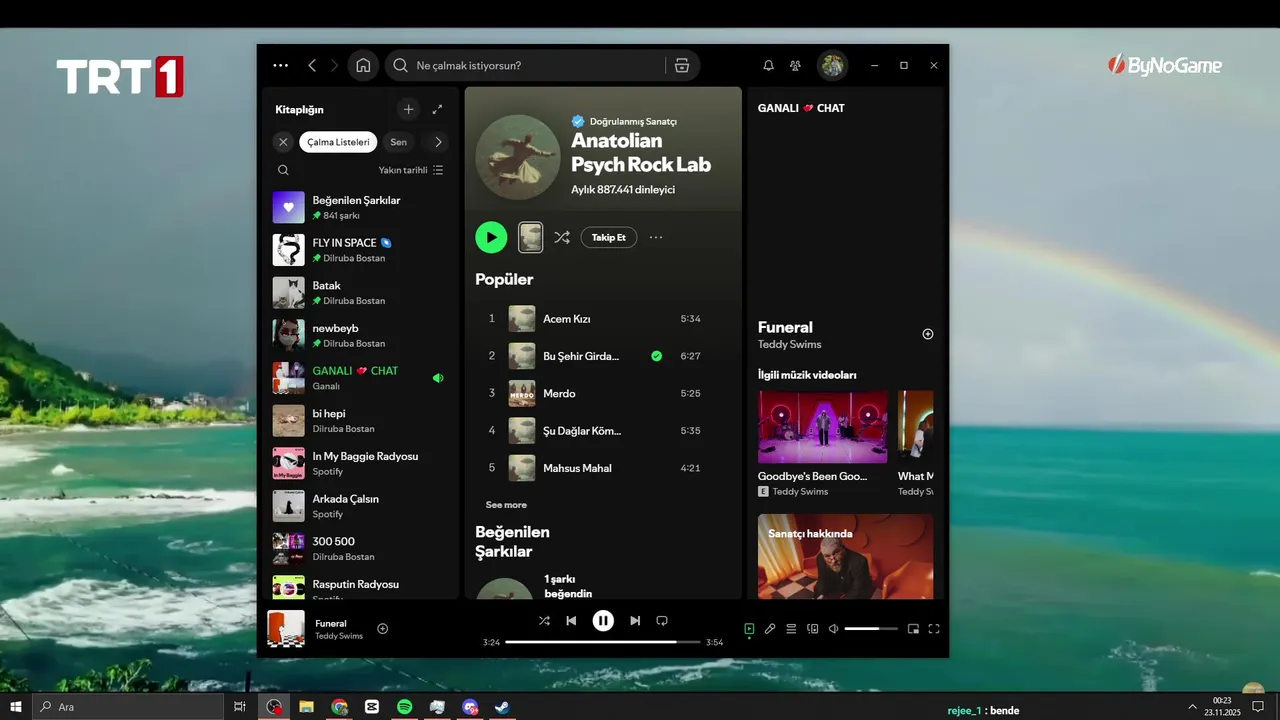The width and height of the screenshot is (1280, 720).
Task: Go back using the left arrow
Action: click(312, 65)
